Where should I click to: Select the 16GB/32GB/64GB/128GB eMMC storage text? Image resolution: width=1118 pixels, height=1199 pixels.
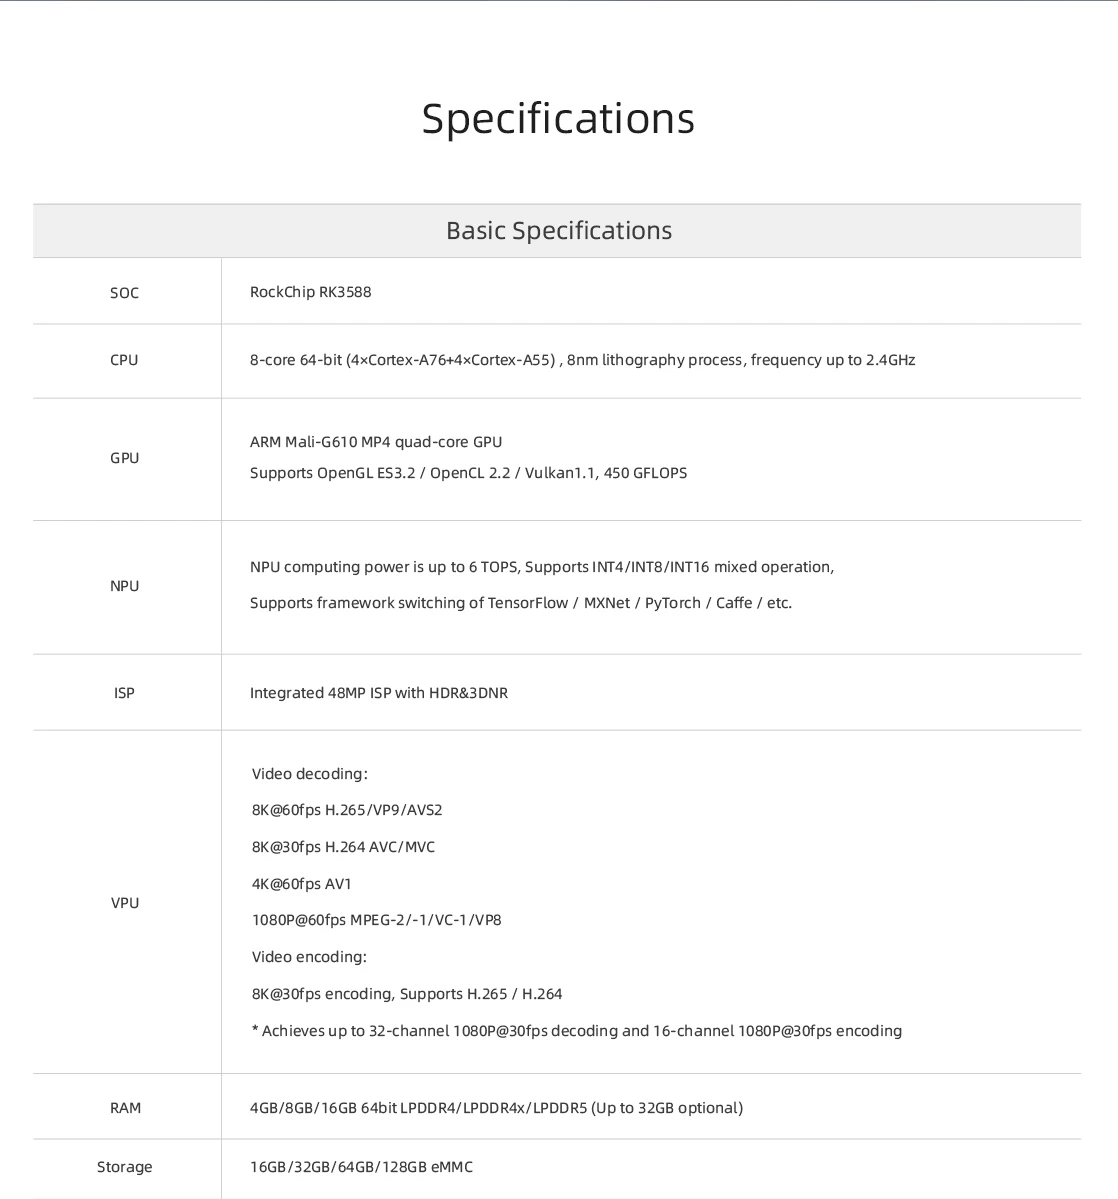pyautogui.click(x=361, y=1167)
